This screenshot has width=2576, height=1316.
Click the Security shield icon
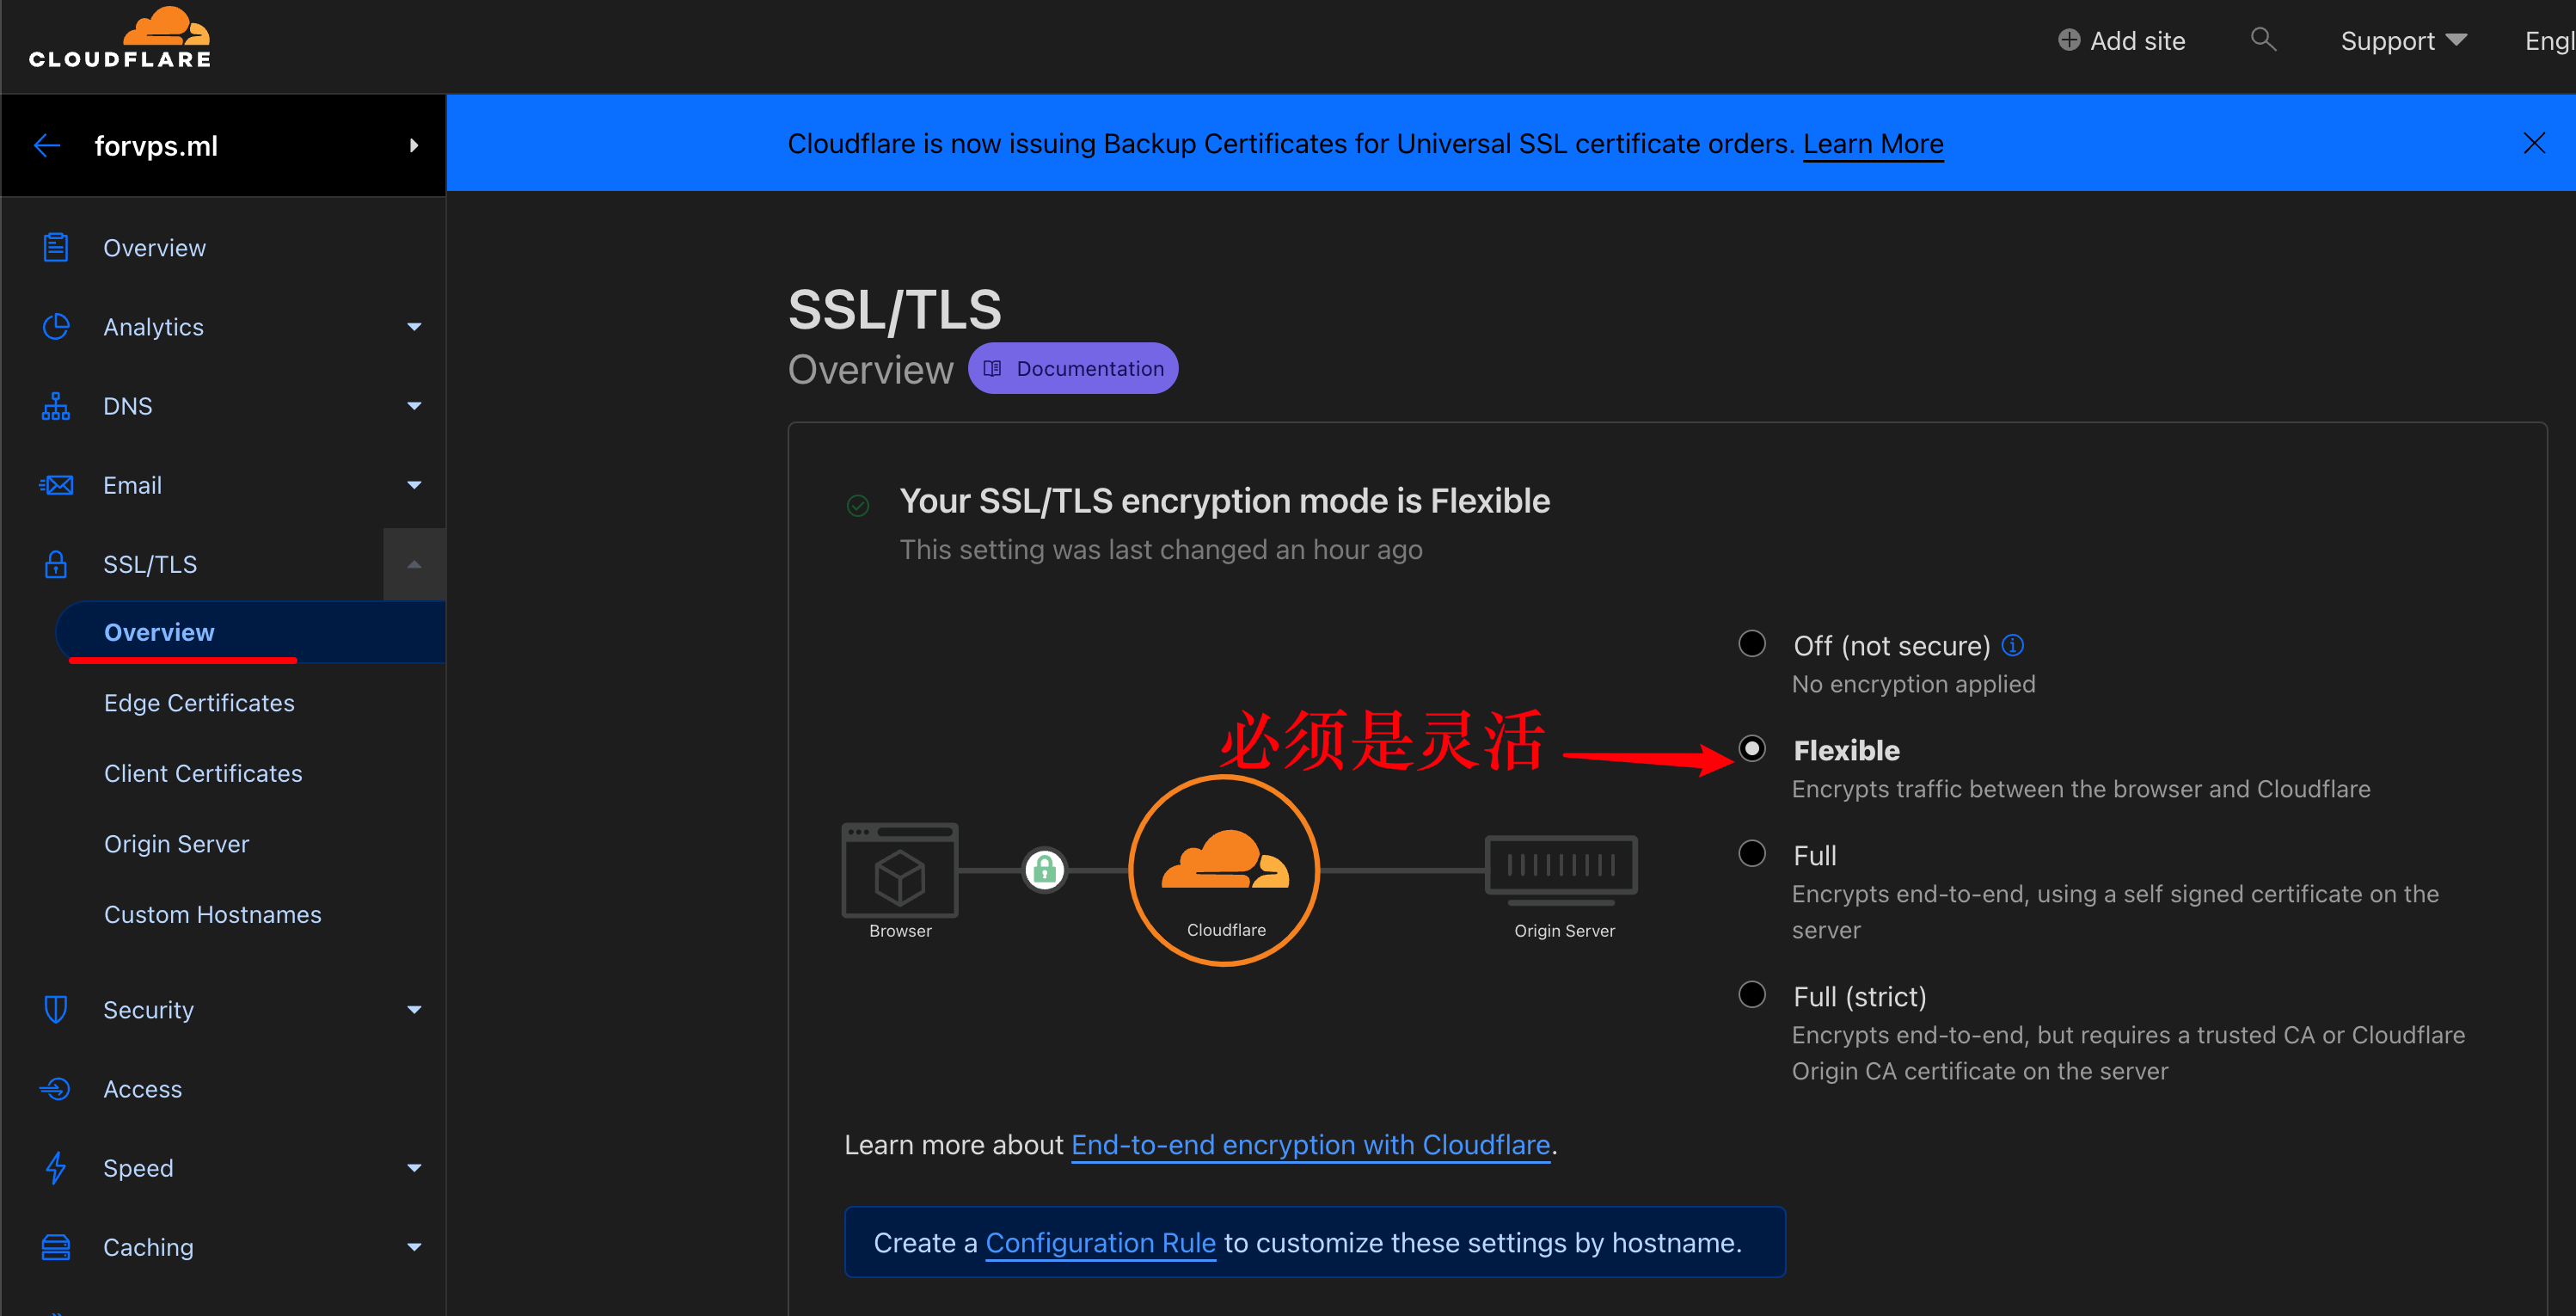(56, 1009)
